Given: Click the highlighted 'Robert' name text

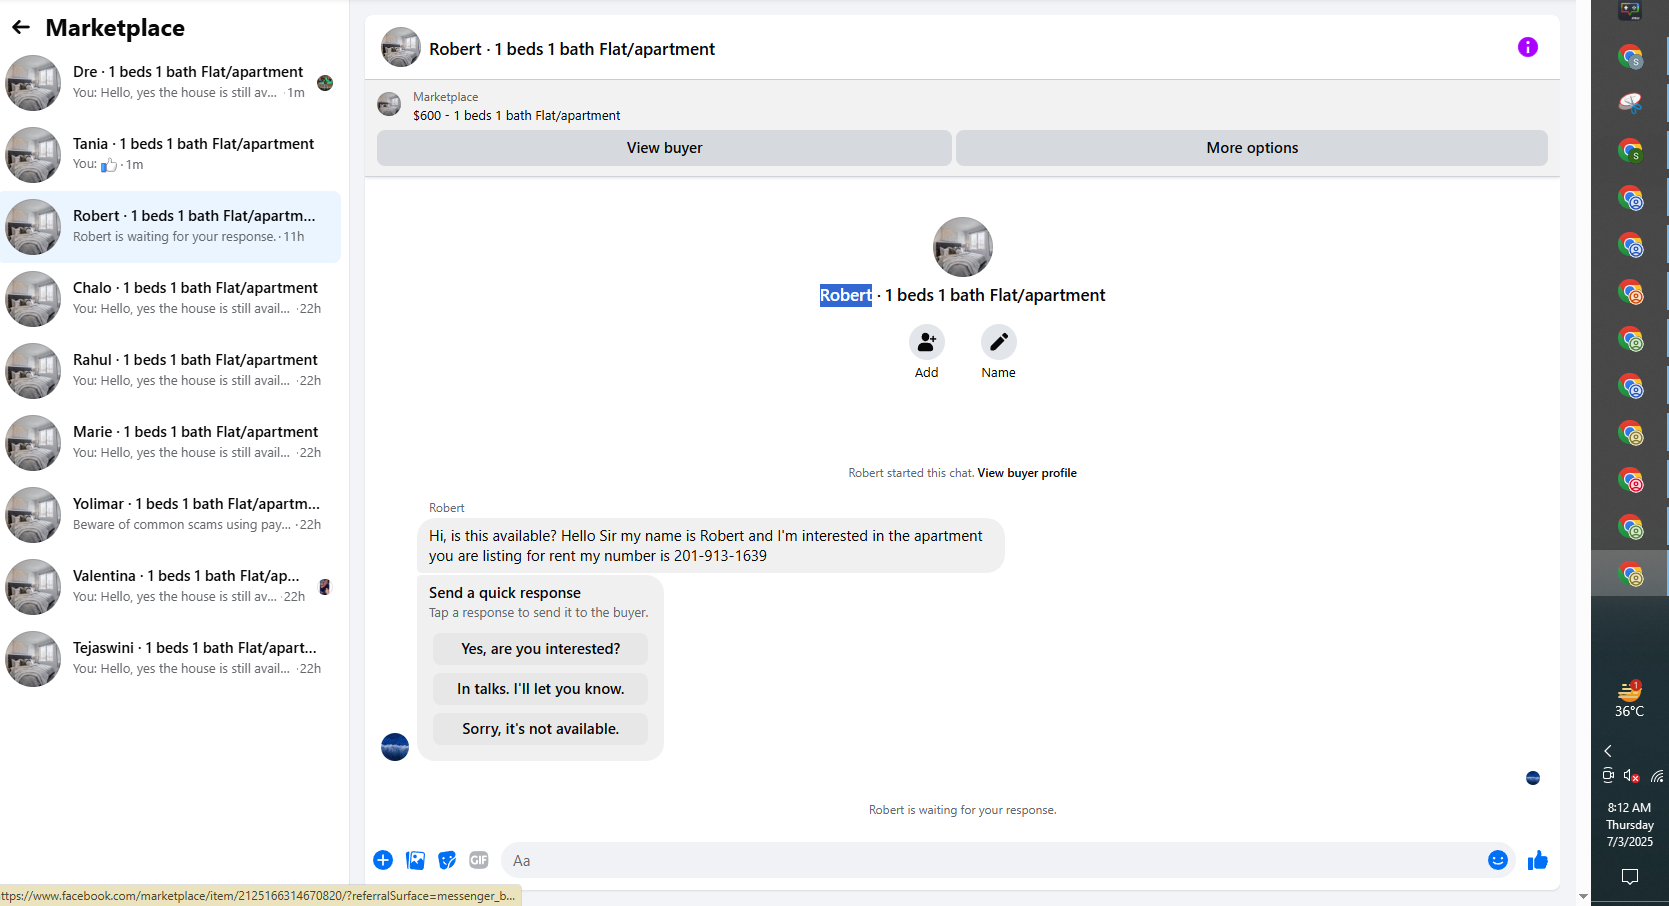Looking at the screenshot, I should click(x=846, y=295).
